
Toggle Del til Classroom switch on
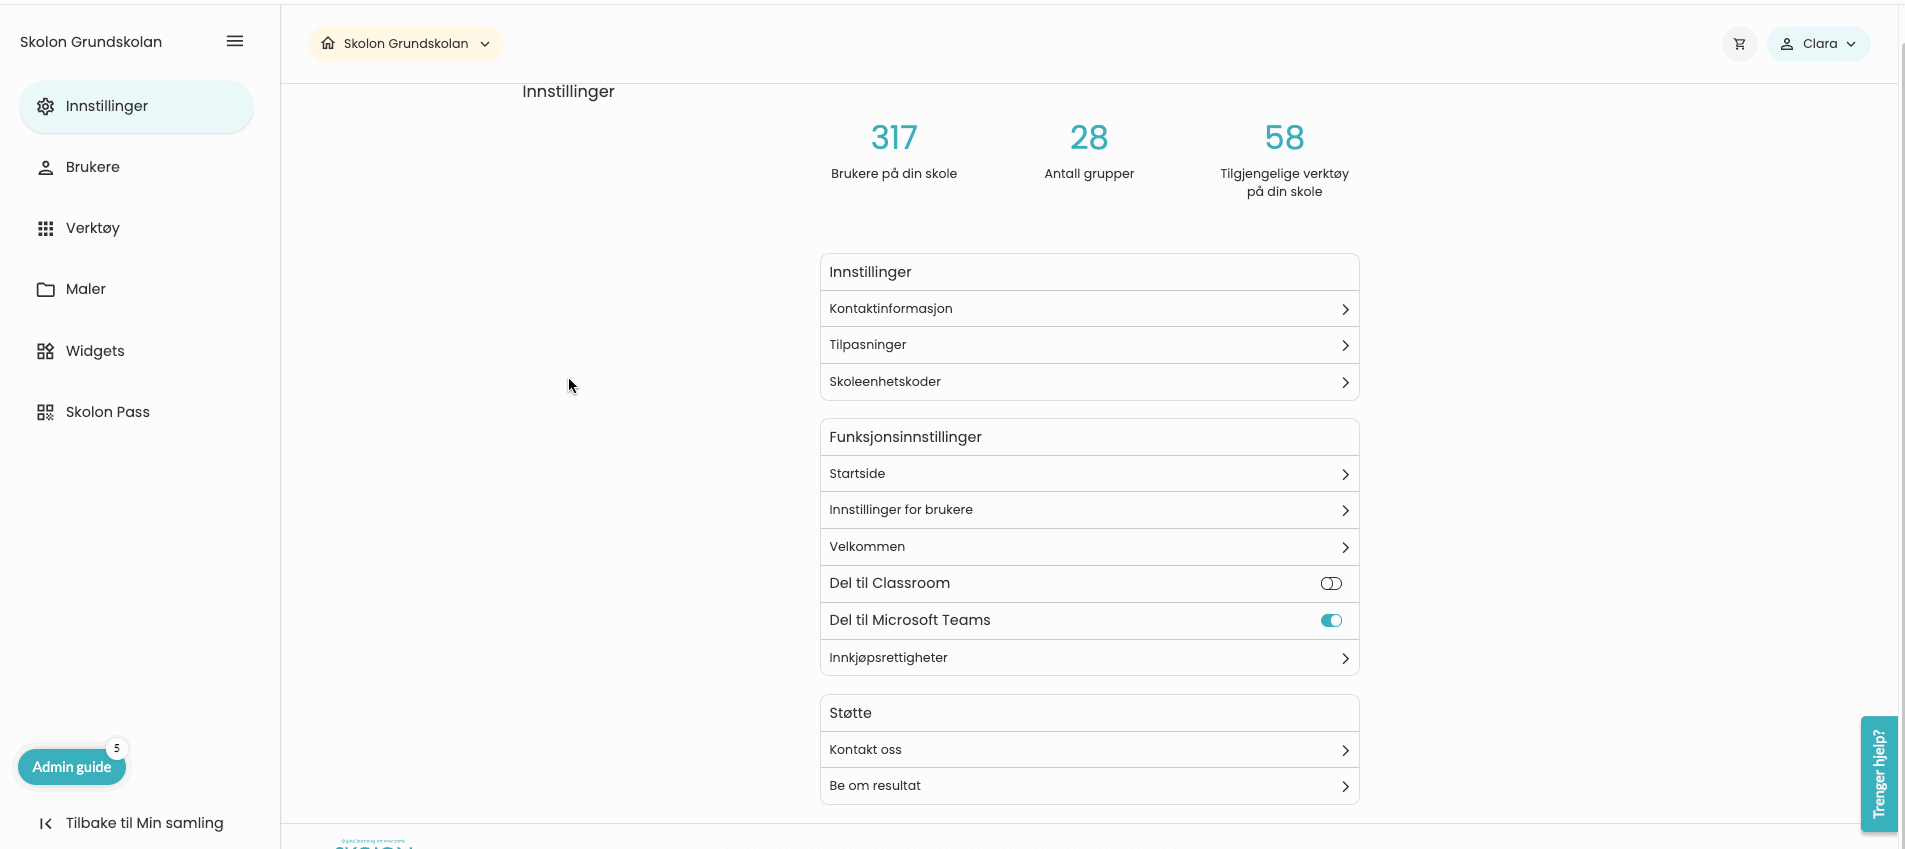(1331, 584)
